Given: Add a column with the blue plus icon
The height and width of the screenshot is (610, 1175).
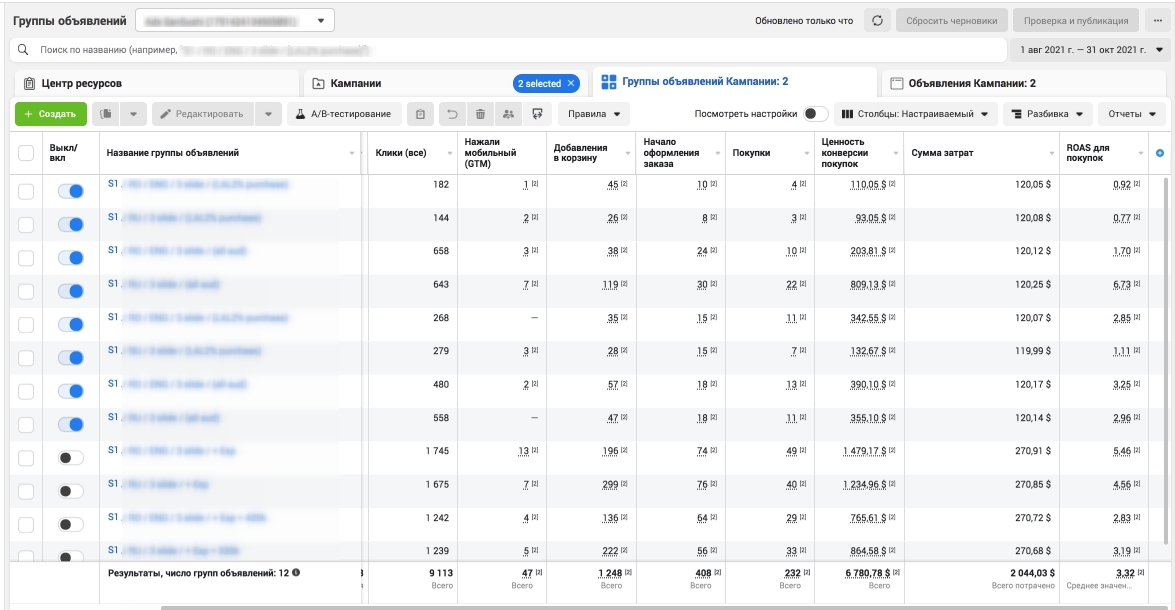Looking at the screenshot, I should tap(1160, 153).
